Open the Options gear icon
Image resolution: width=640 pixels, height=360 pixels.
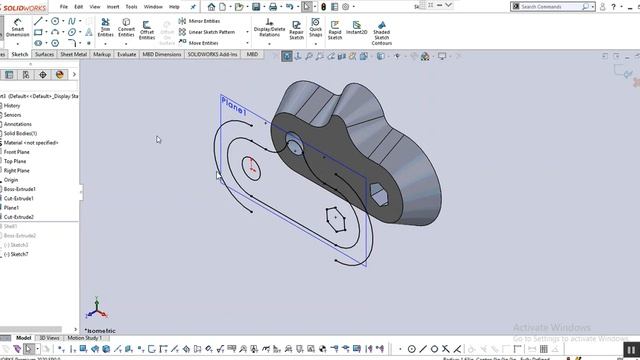pyautogui.click(x=346, y=7)
